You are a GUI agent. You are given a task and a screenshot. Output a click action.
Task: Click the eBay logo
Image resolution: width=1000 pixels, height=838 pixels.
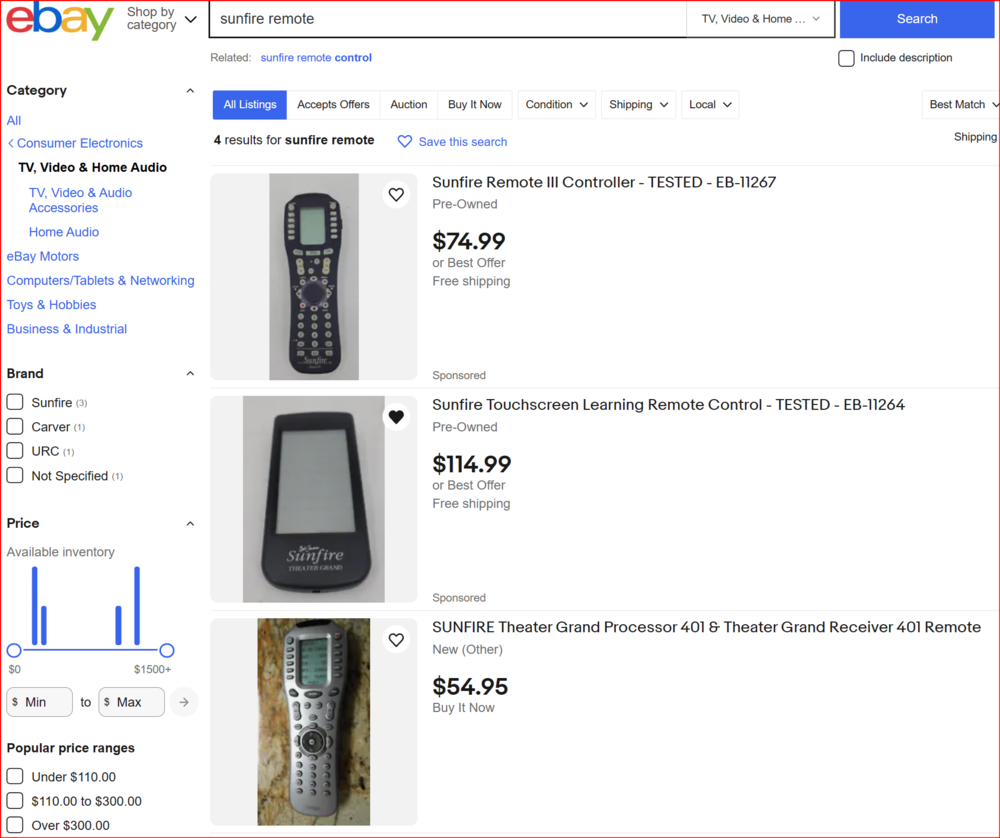point(60,20)
